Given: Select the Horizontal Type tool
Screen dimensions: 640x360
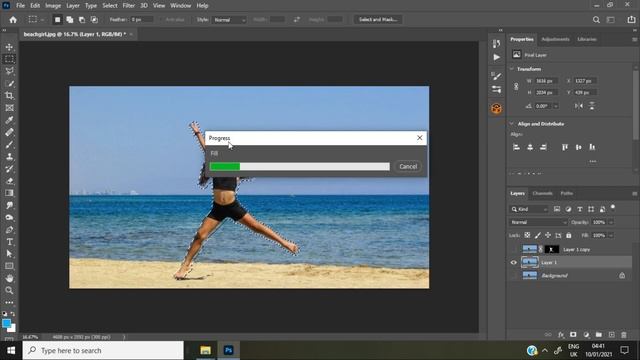Looking at the screenshot, I should [9, 242].
